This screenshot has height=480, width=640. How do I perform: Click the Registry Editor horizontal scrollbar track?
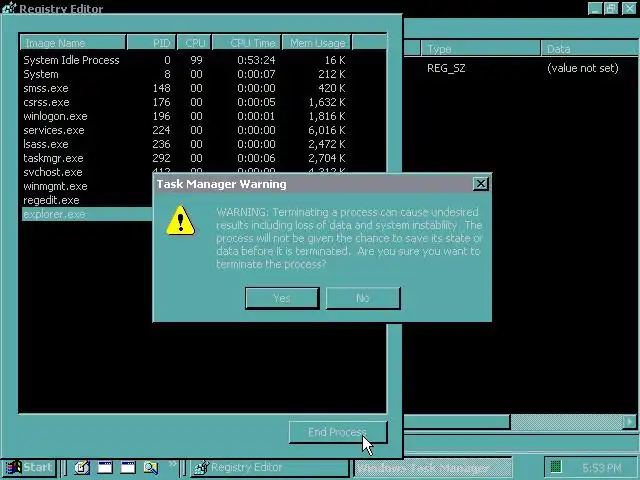[x=566, y=422]
